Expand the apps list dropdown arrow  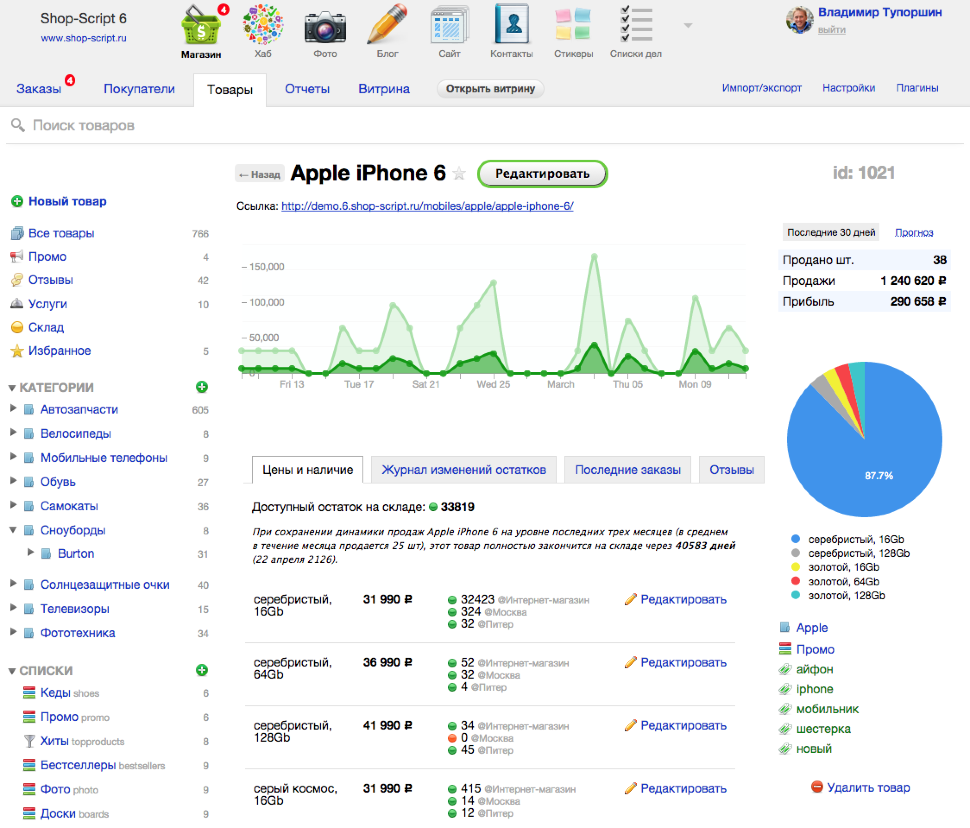(x=688, y=25)
